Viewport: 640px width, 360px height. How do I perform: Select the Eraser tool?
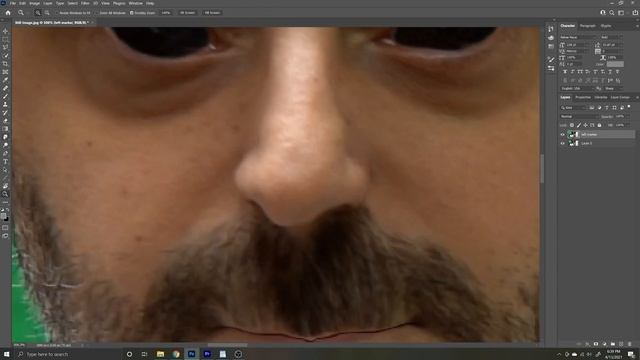5,121
